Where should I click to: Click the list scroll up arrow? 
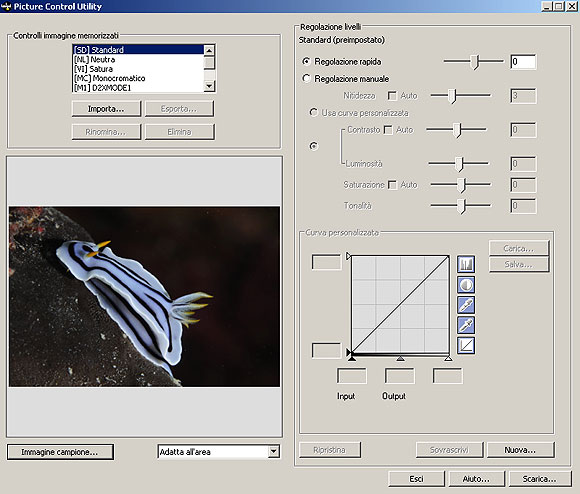[209, 50]
